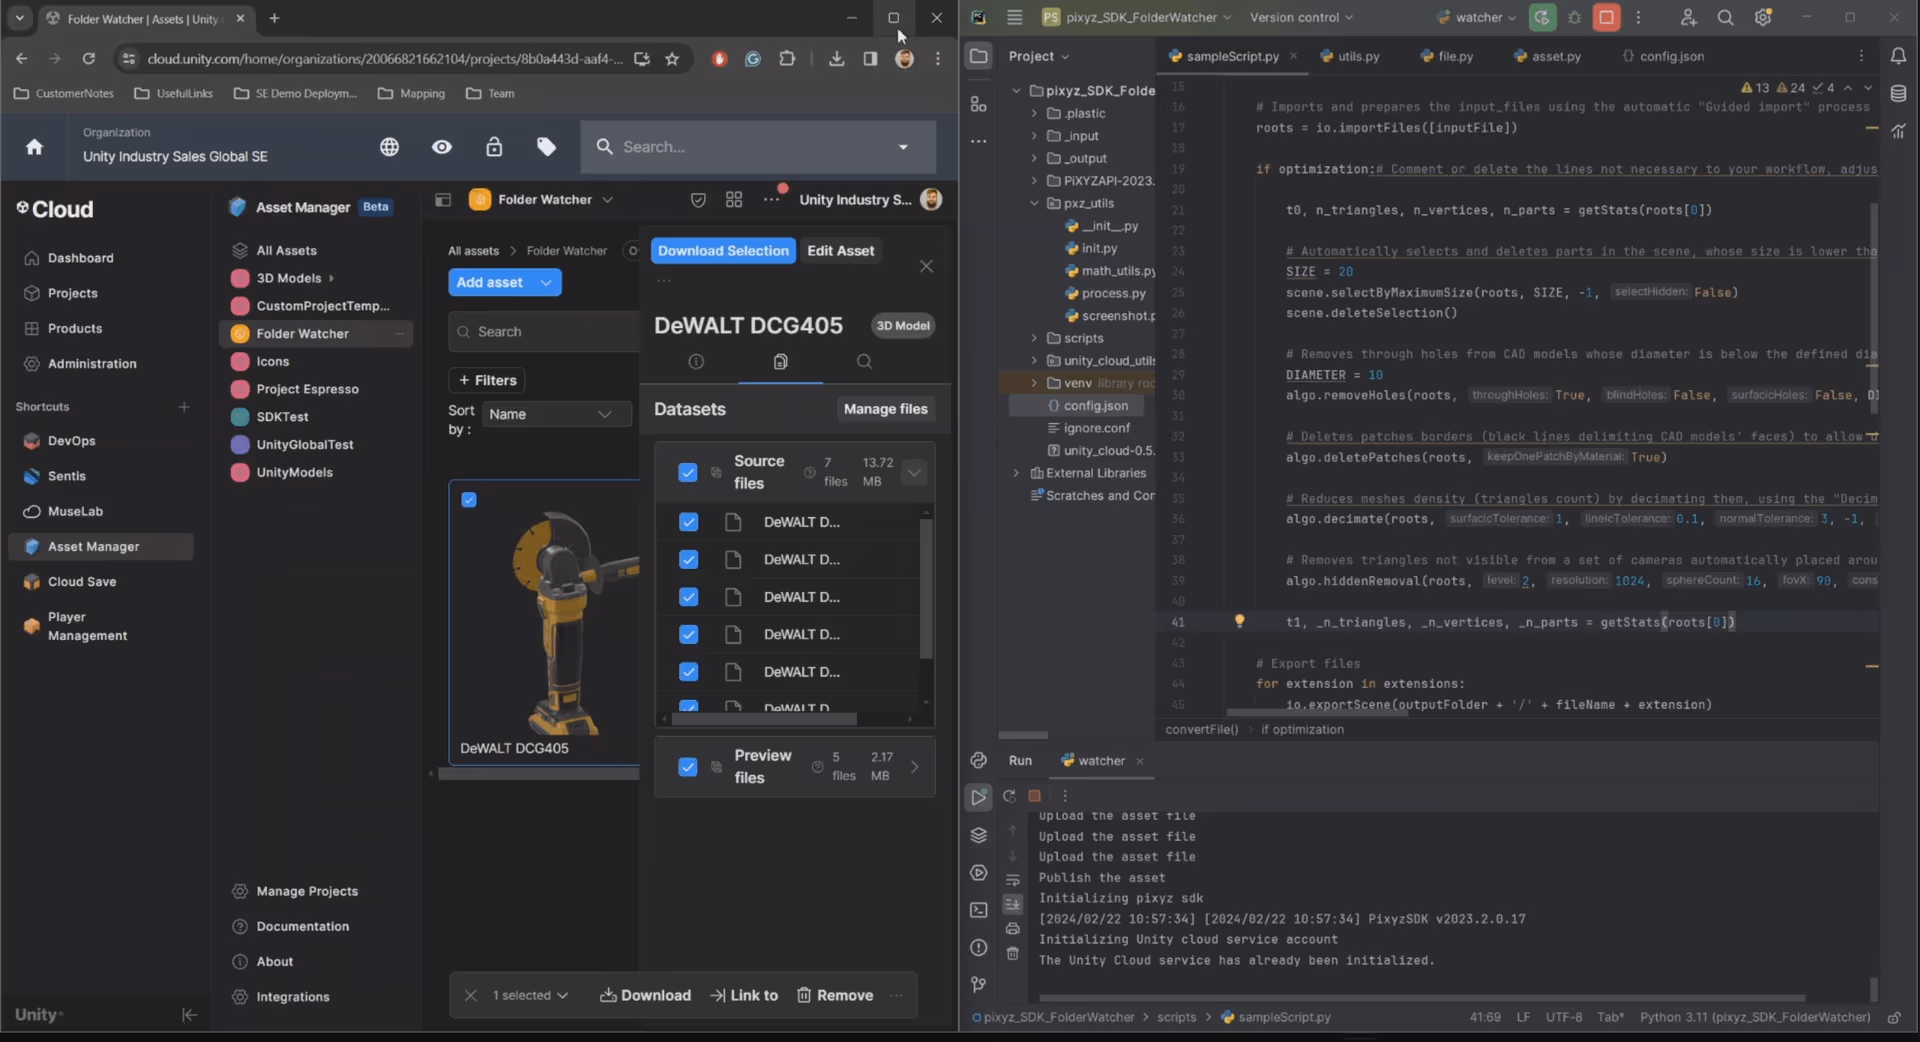Click the Manage files button
1920x1042 pixels.
885,409
